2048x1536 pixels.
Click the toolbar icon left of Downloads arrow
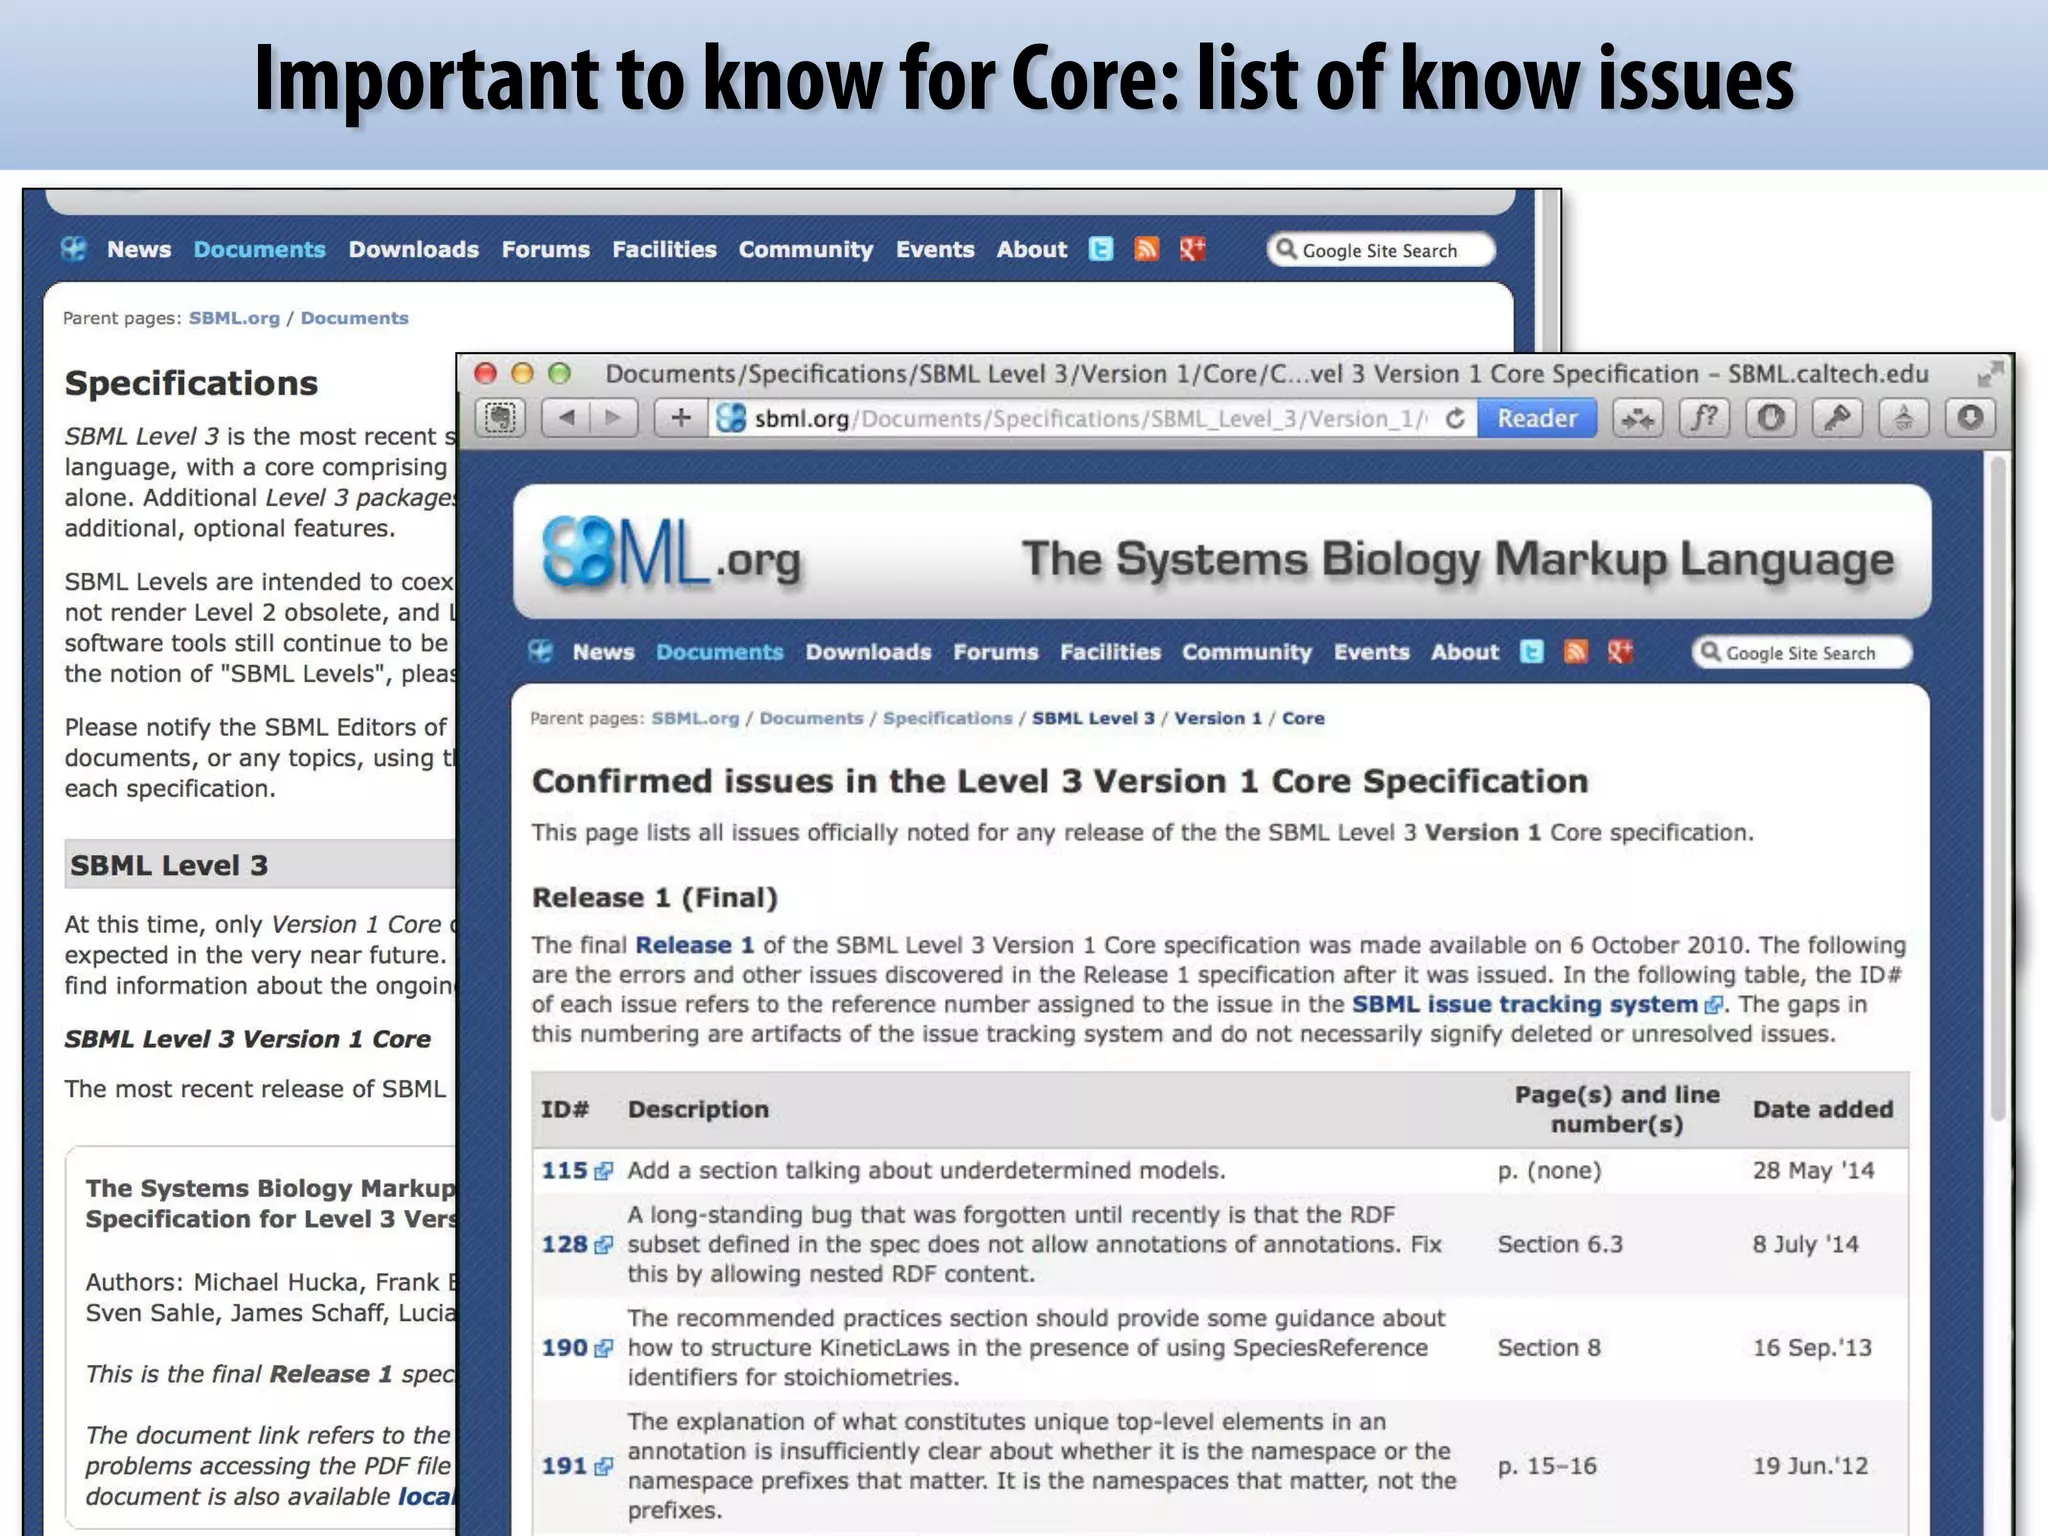click(x=1903, y=418)
